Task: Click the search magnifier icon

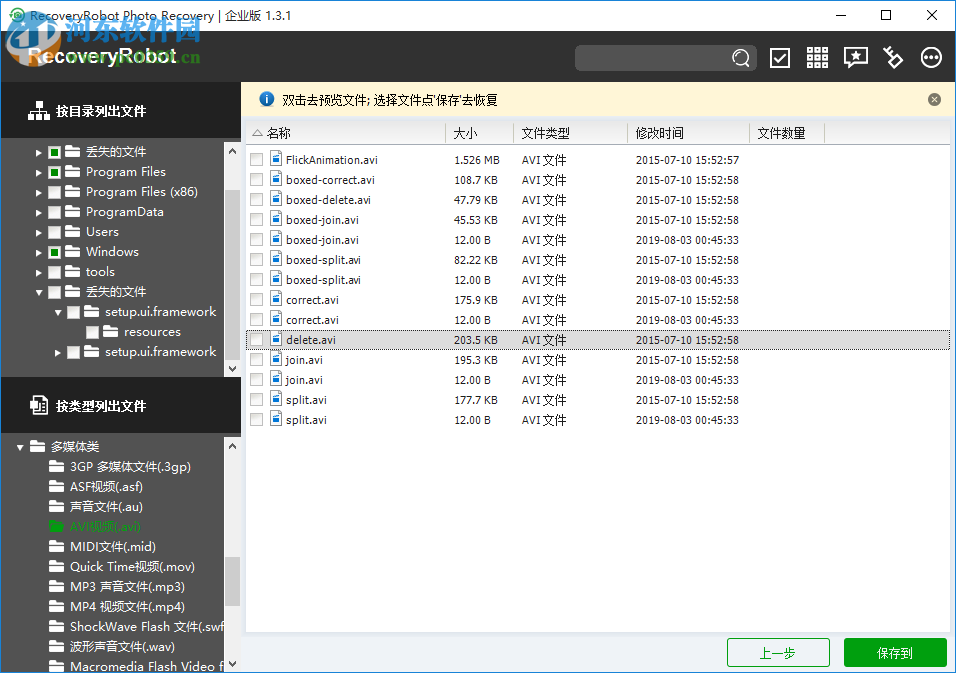Action: point(740,58)
